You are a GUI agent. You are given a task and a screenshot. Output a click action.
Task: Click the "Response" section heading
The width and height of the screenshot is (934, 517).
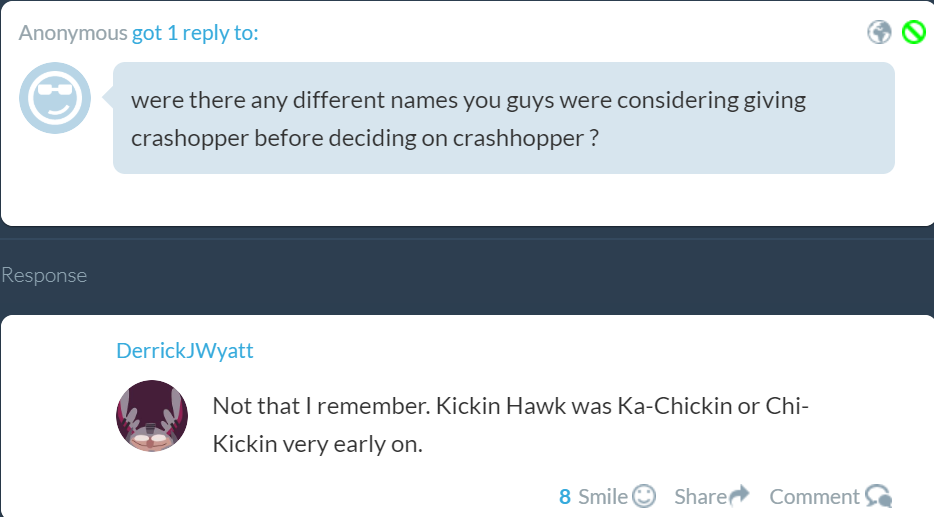[x=44, y=275]
